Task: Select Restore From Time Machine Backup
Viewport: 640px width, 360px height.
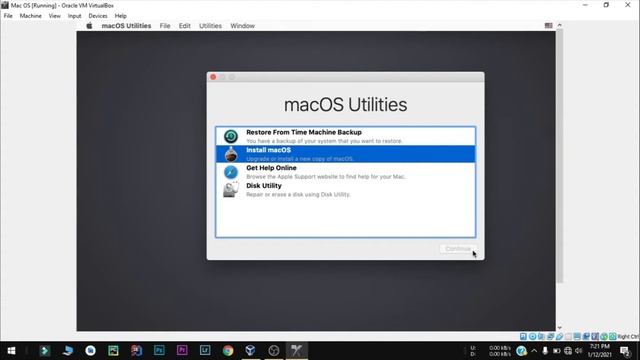Action: [345, 136]
